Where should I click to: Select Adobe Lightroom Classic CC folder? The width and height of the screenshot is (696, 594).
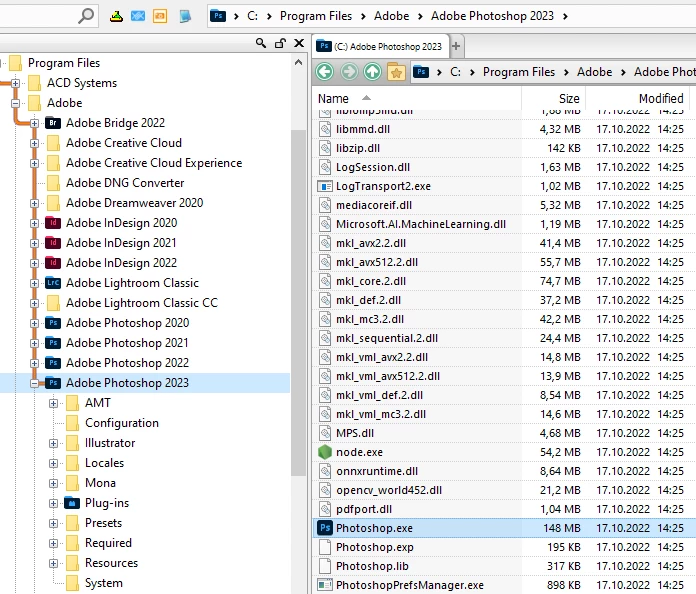pyautogui.click(x=142, y=303)
